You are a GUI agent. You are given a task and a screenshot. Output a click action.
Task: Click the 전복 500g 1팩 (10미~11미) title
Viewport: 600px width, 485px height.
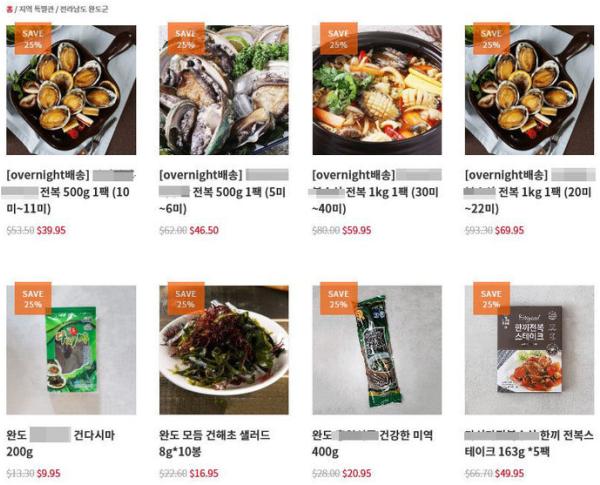pos(69,192)
